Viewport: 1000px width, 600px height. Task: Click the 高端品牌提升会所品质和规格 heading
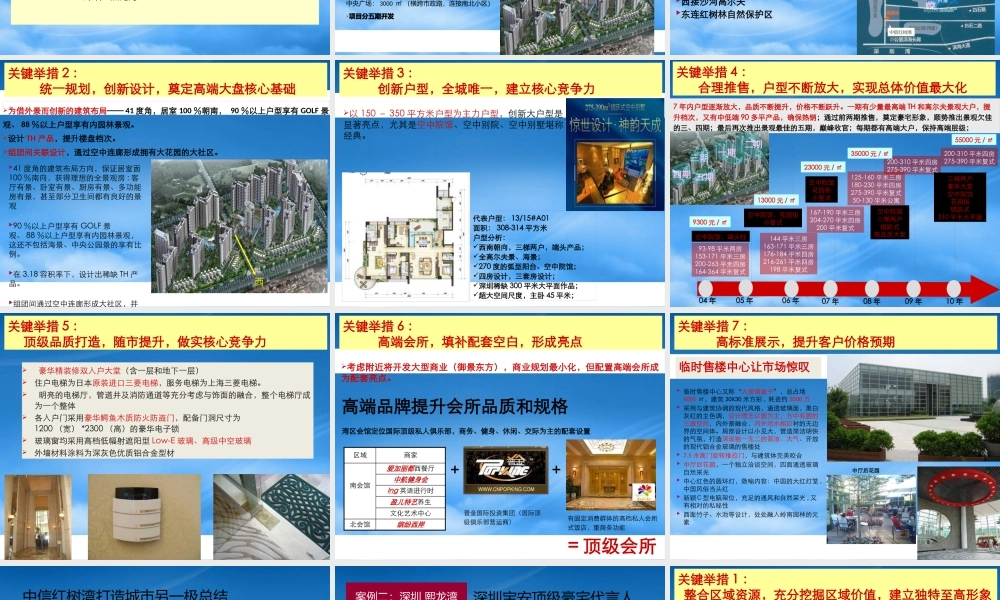[x=455, y=406]
